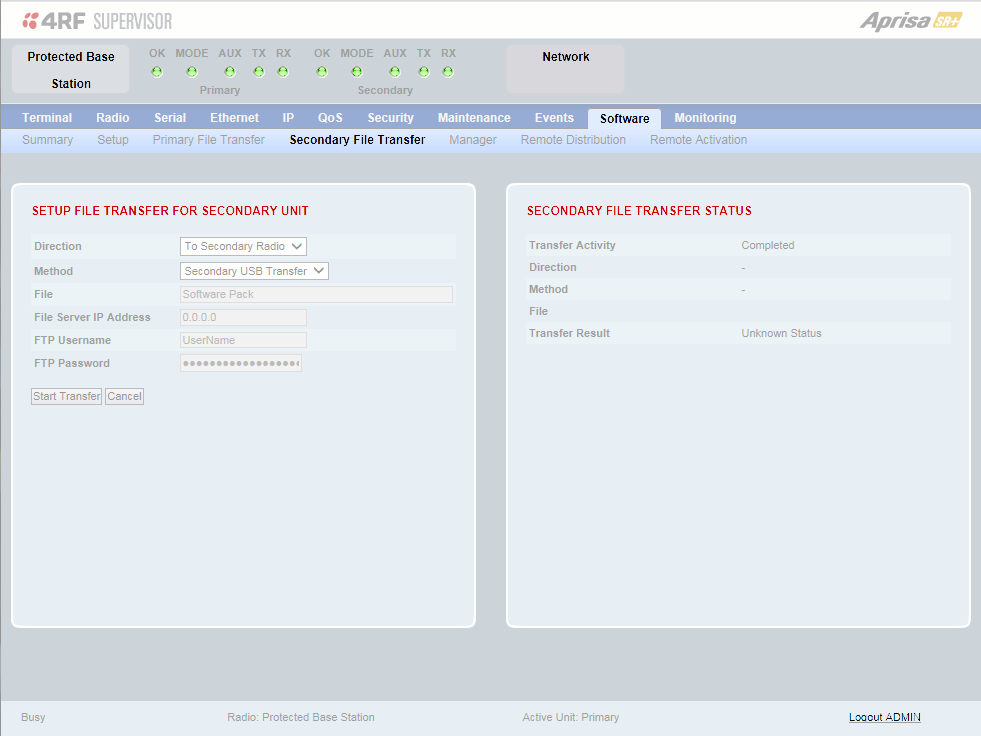Focus the File Server IP Address field
The height and width of the screenshot is (736, 981).
tap(243, 317)
